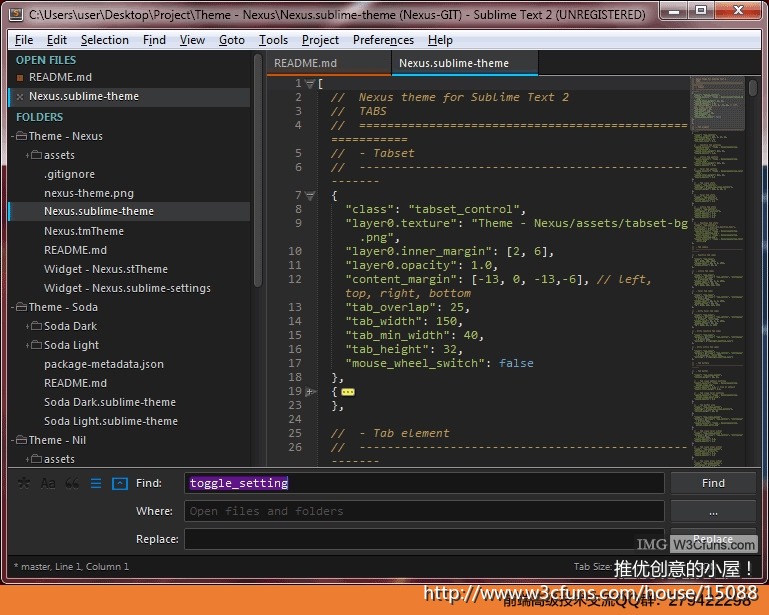Viewport: 769px width, 615px height.
Task: Focus the Find input field
Action: tap(424, 483)
